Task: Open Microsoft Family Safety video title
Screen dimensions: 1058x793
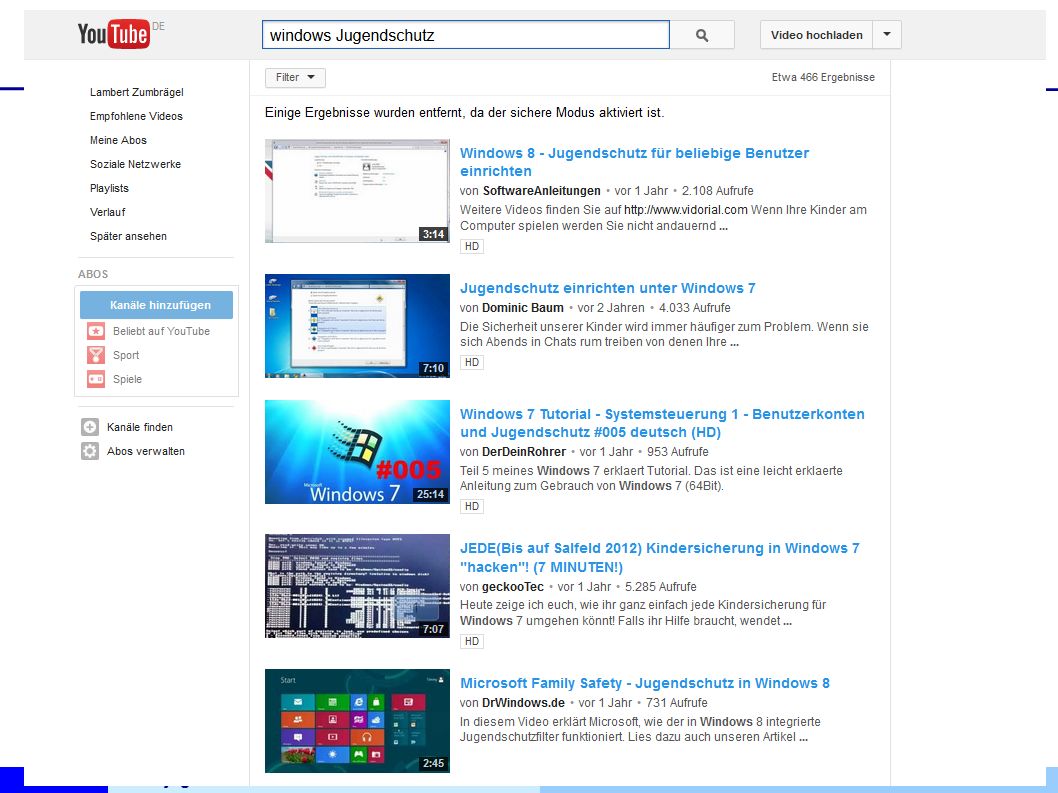Action: pos(644,683)
